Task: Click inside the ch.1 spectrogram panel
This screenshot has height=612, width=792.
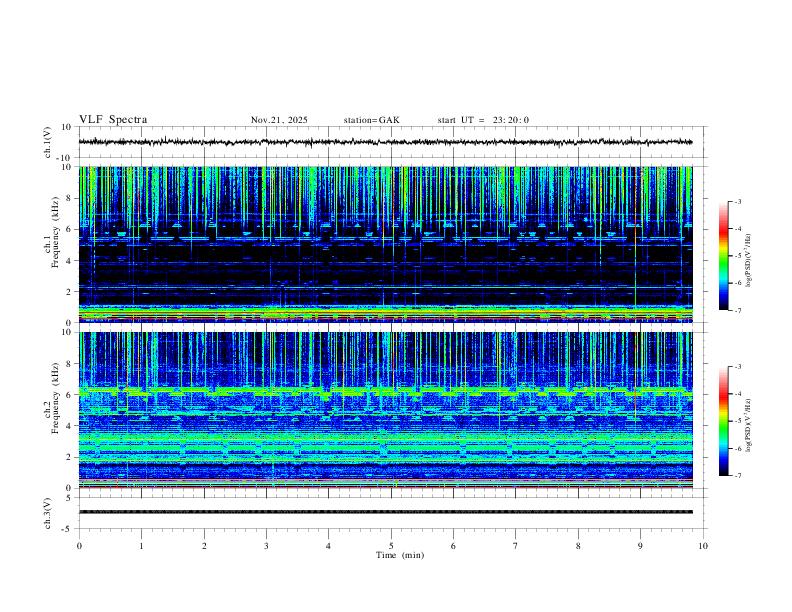Action: pyautogui.click(x=385, y=244)
